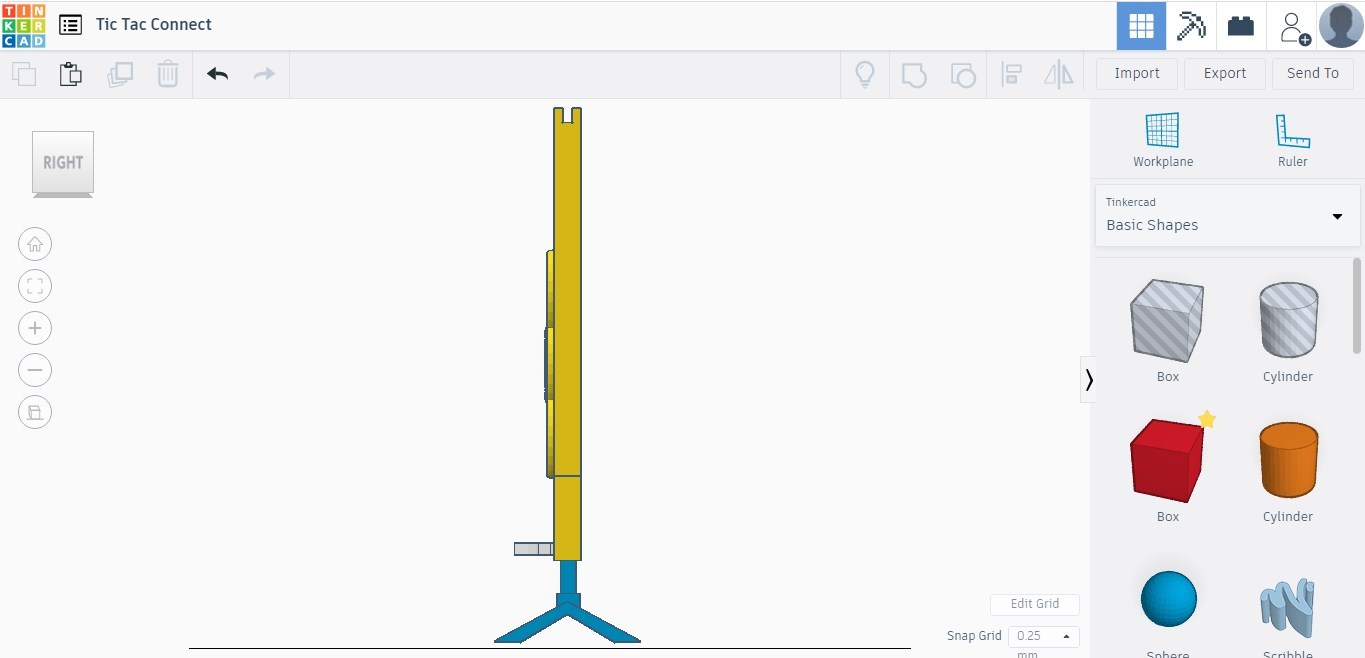Click the Copy icon in toolbar
This screenshot has width=1365, height=658.
pos(24,74)
